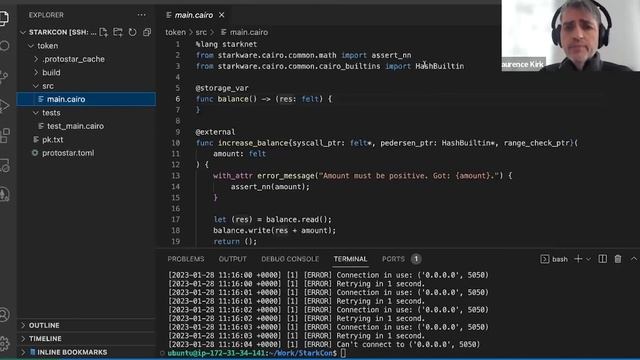This screenshot has height=360, width=640.
Task: Open Run and Debug view
Action: [4, 106]
